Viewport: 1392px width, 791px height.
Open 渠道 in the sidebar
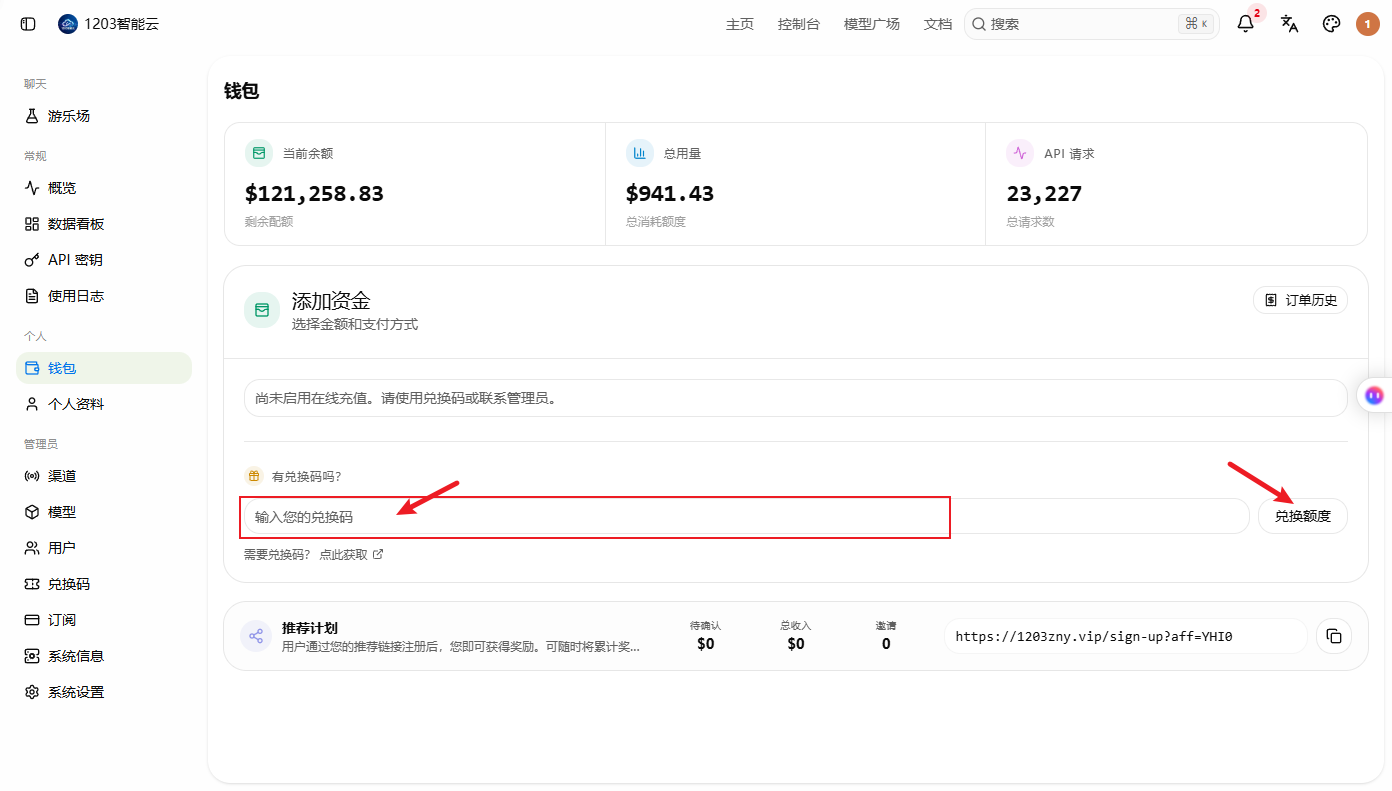[104, 476]
